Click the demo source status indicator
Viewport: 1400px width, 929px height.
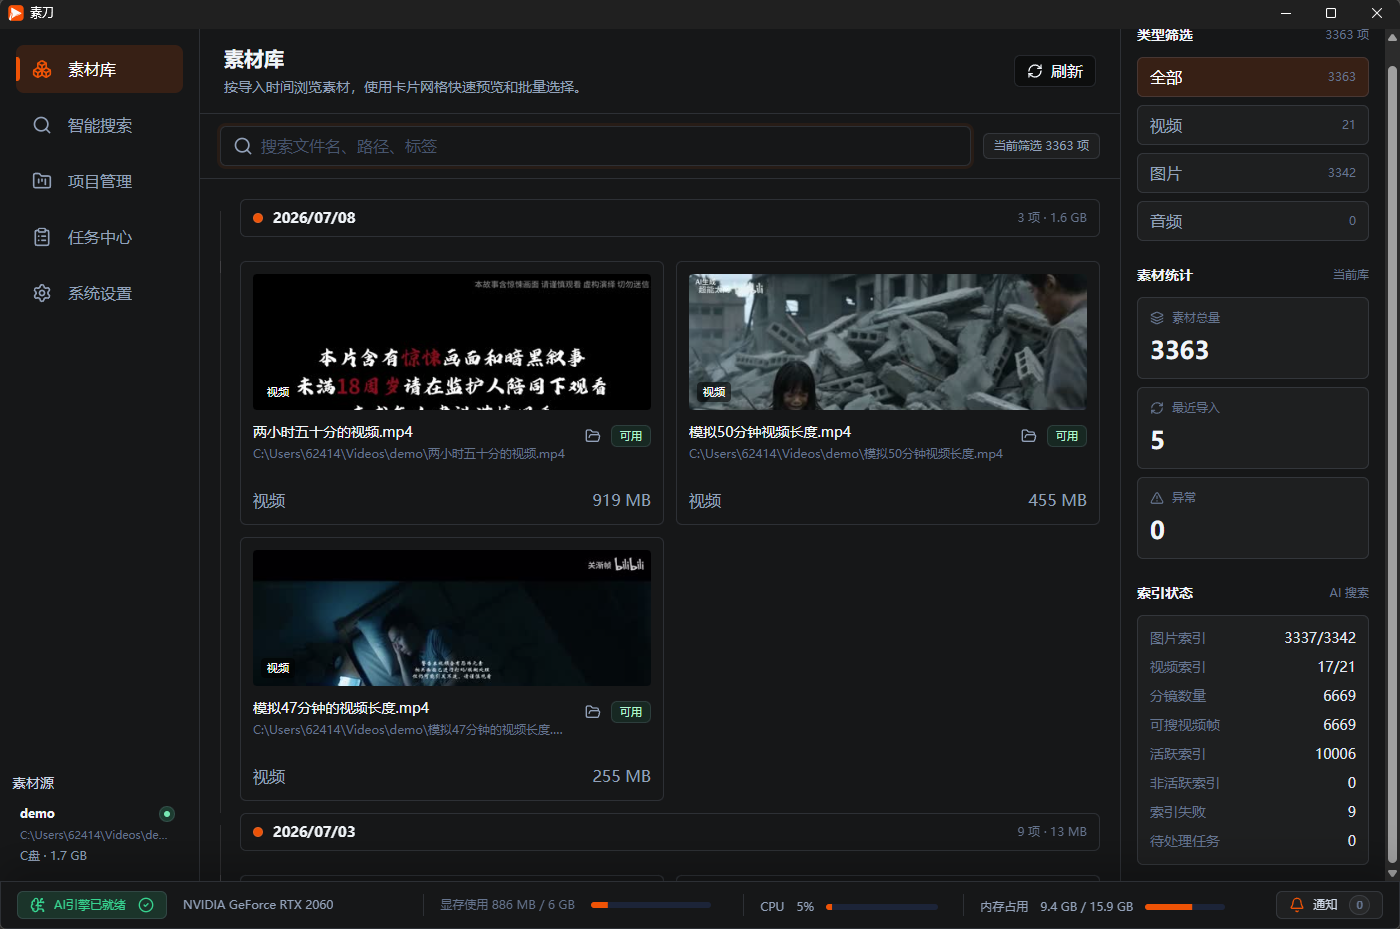pyautogui.click(x=167, y=814)
